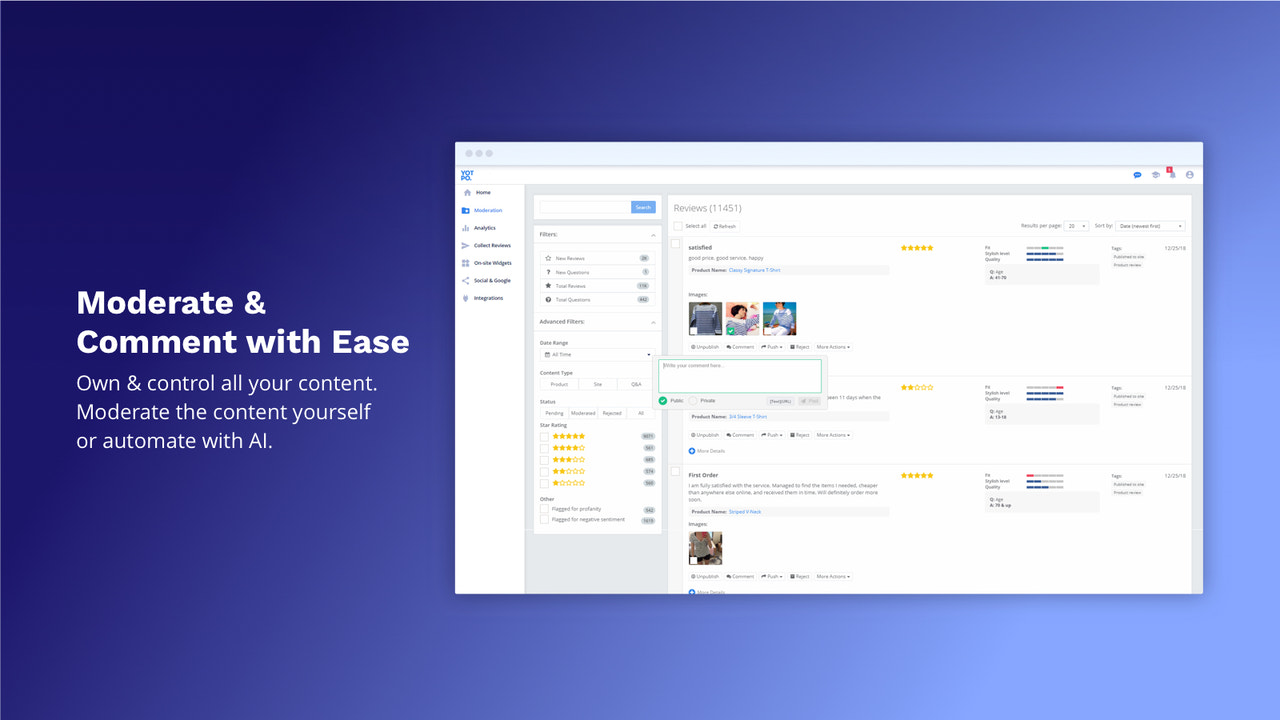Click the graduation cap academy icon
The width and height of the screenshot is (1280, 720).
click(1155, 175)
